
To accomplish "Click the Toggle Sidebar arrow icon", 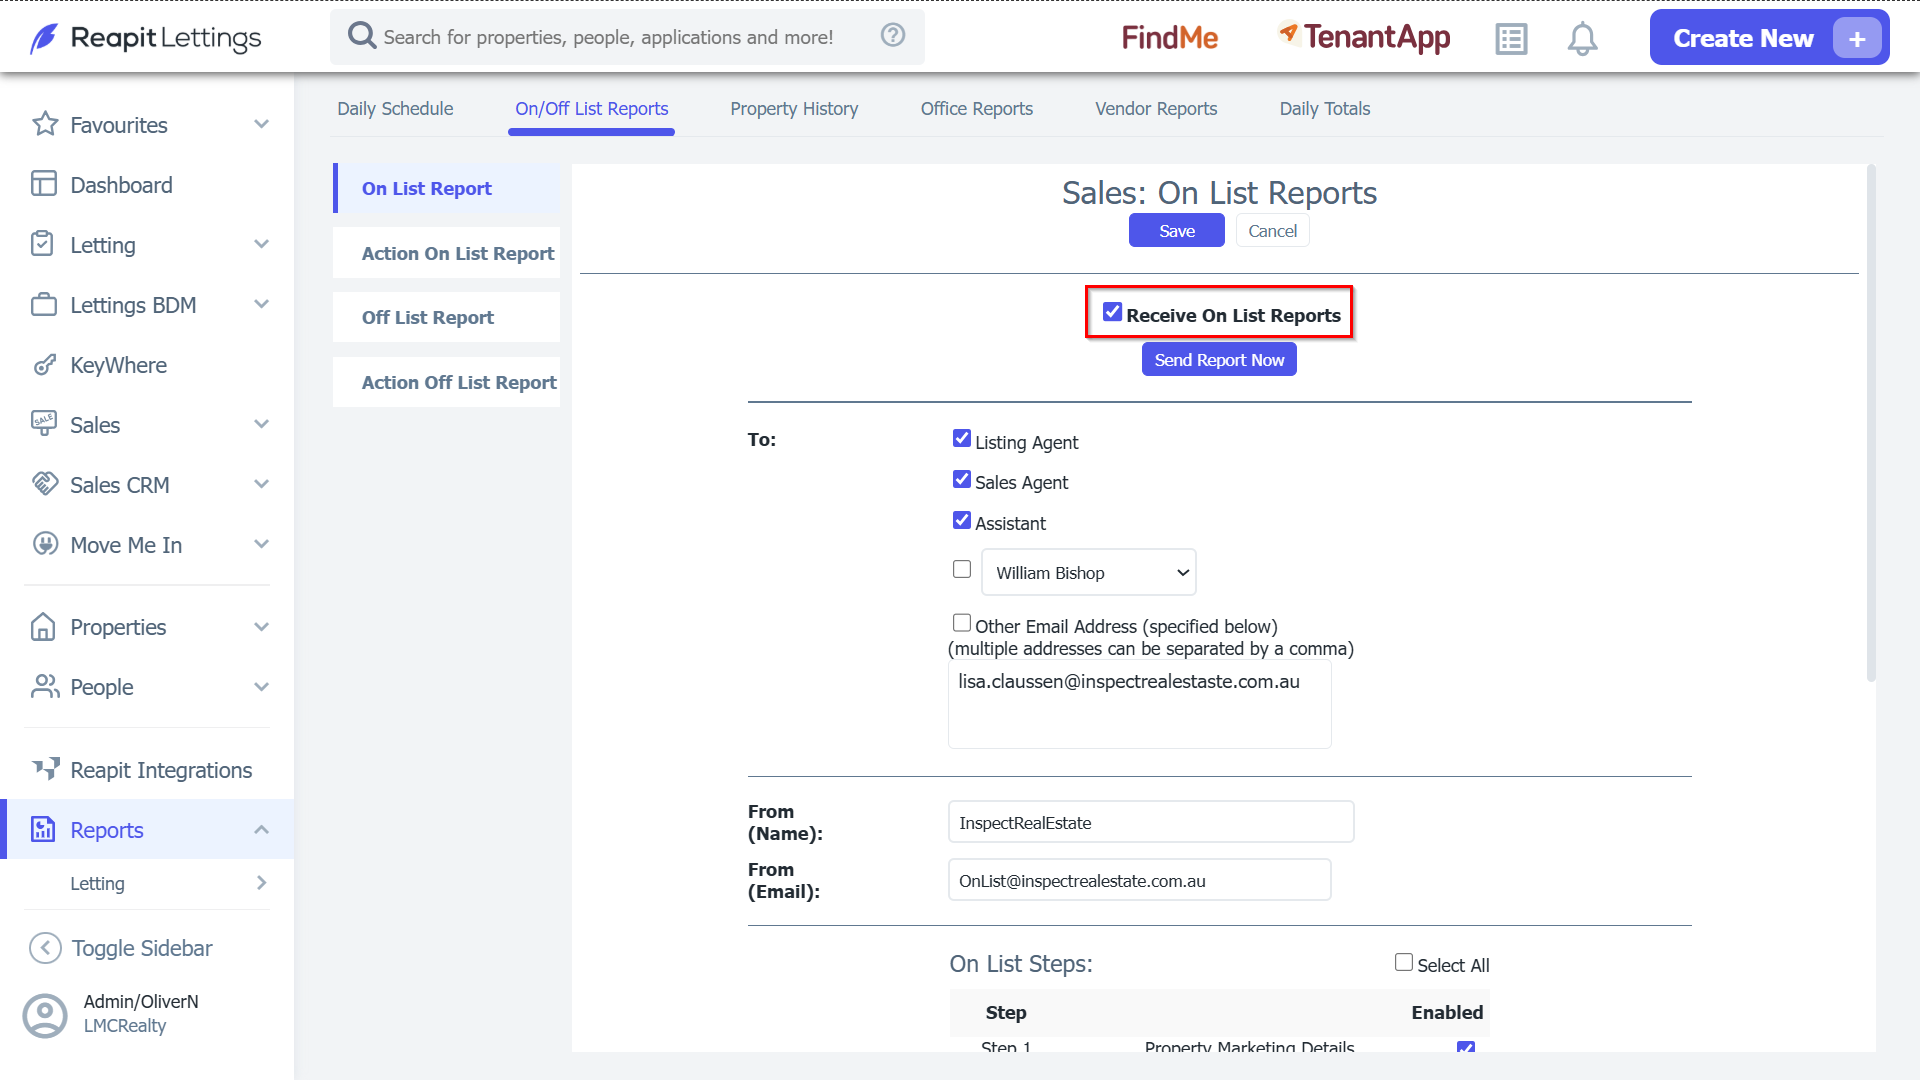I will tap(45, 948).
